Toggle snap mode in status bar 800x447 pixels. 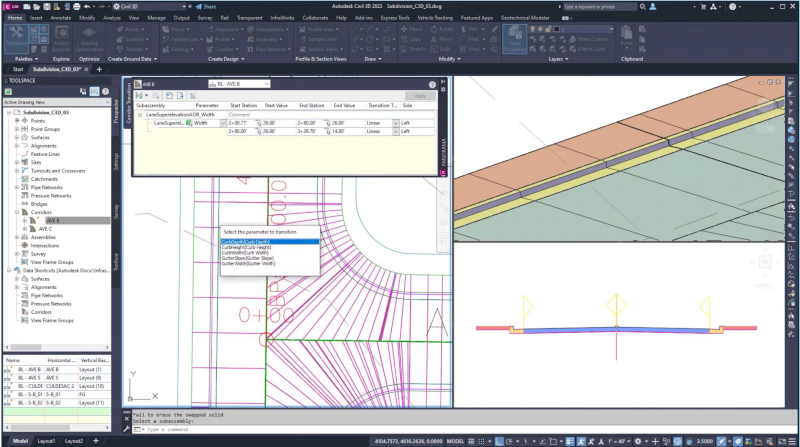tap(482, 441)
